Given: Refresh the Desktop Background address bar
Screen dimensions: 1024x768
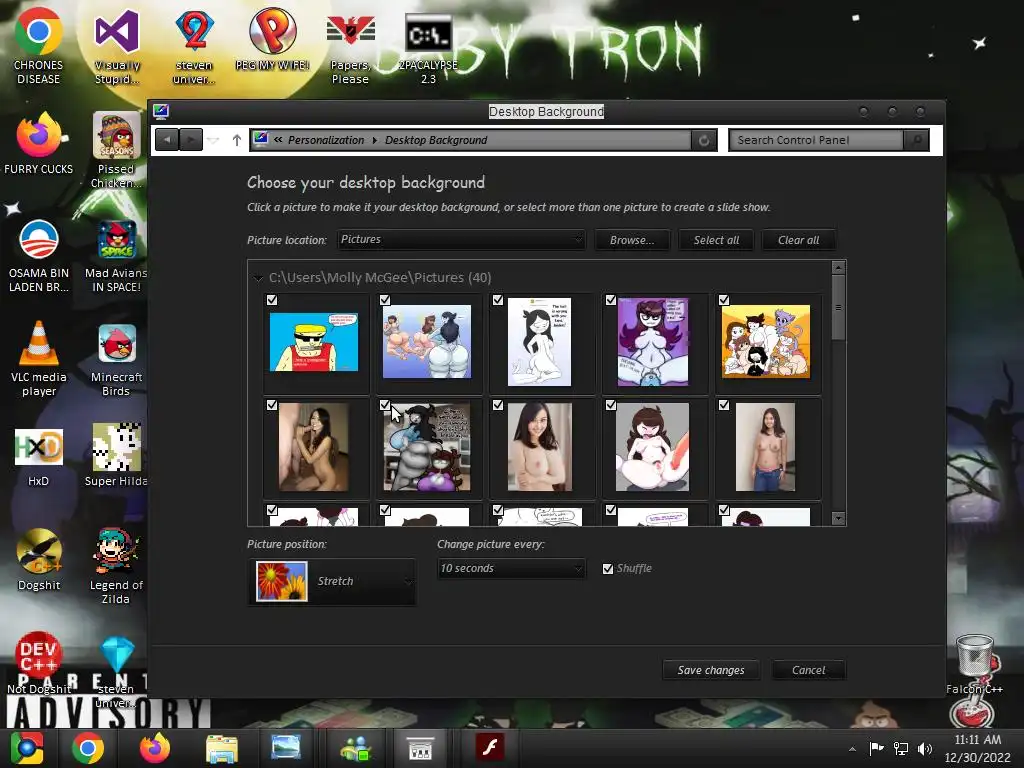Looking at the screenshot, I should (704, 140).
